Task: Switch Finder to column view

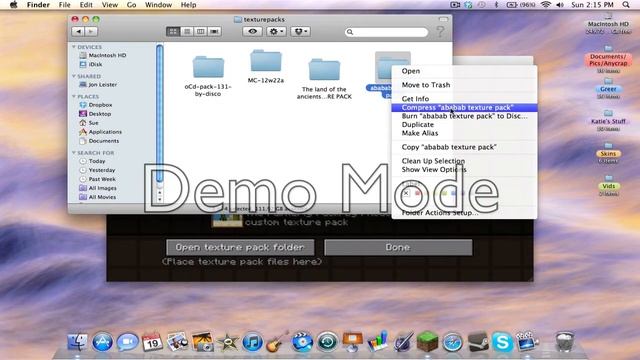Action: click(201, 31)
